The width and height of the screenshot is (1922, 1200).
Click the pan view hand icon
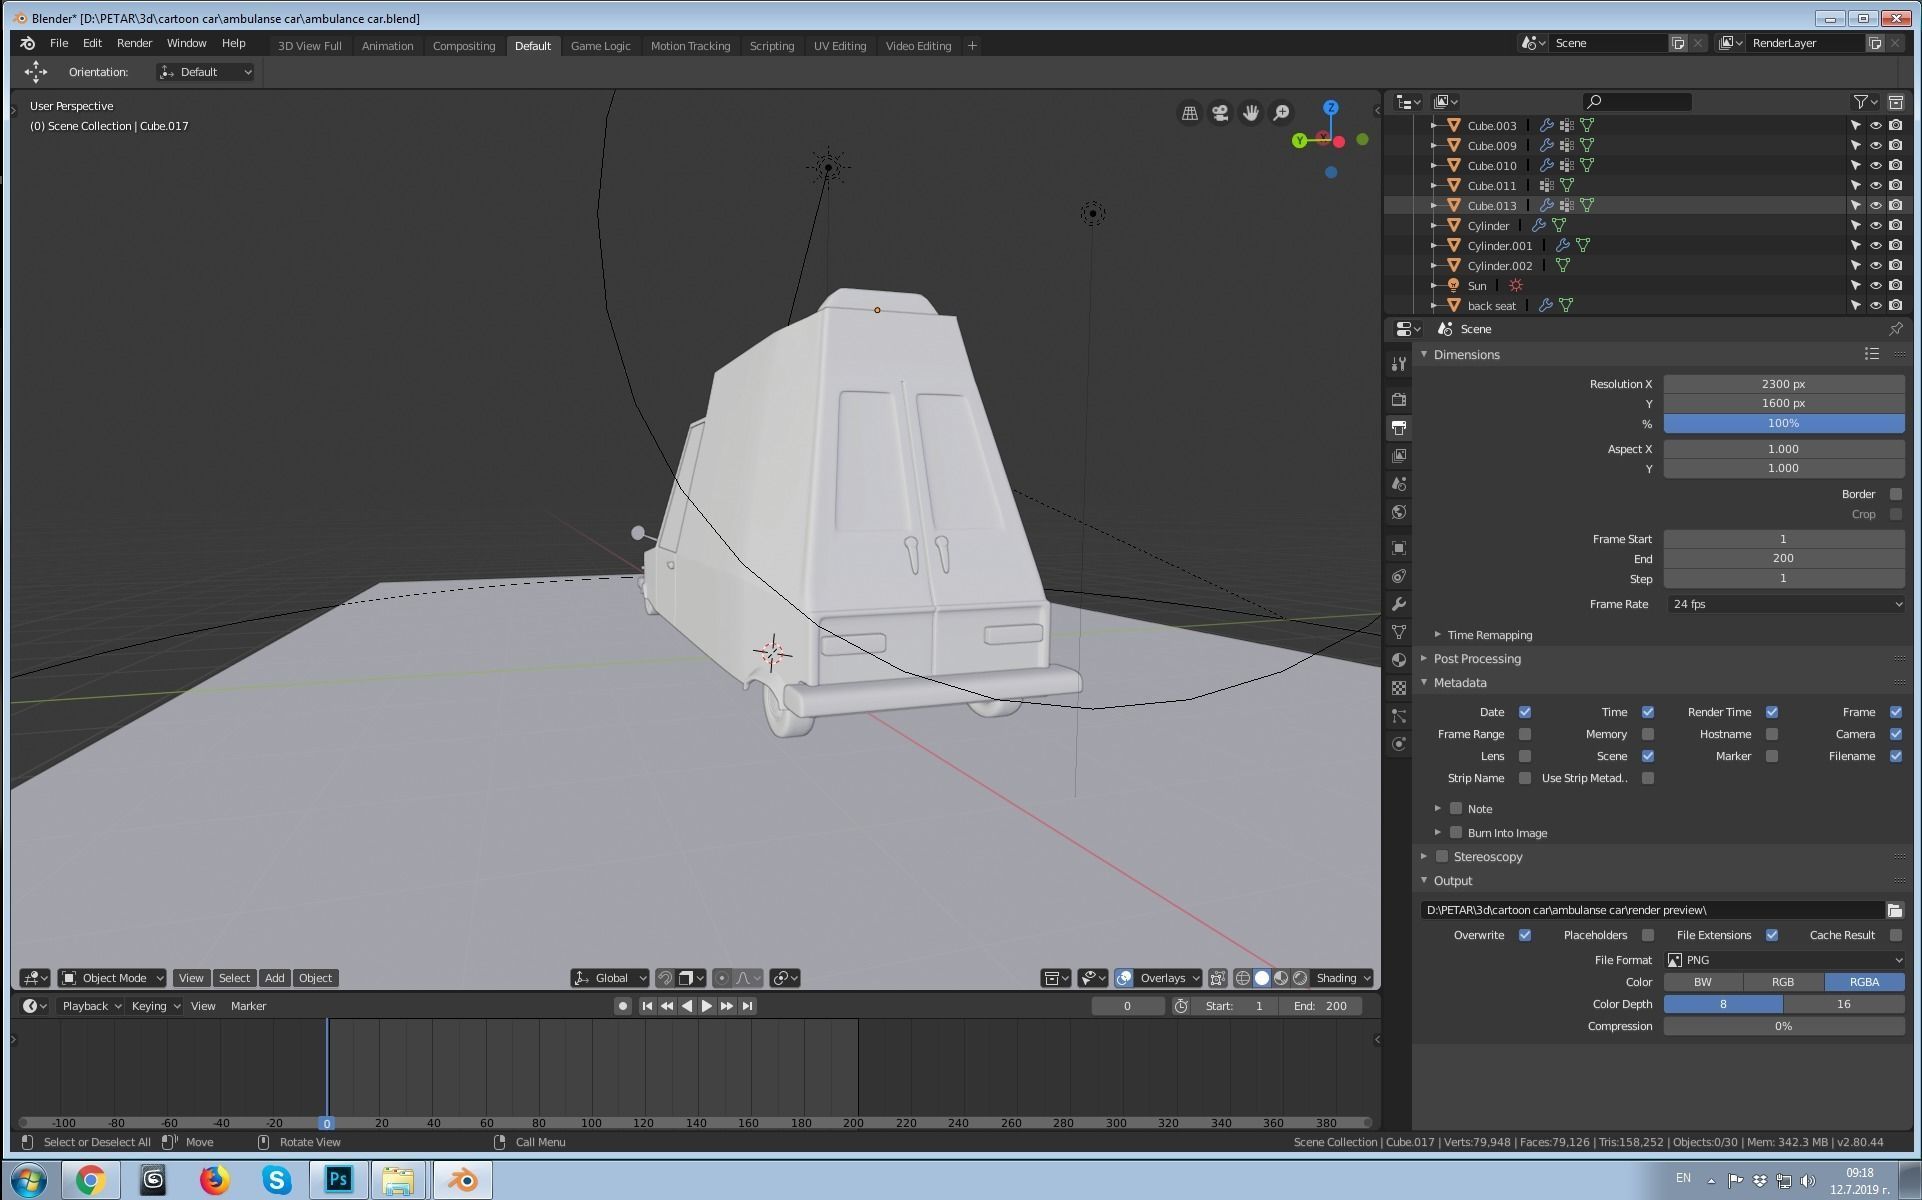pos(1250,113)
